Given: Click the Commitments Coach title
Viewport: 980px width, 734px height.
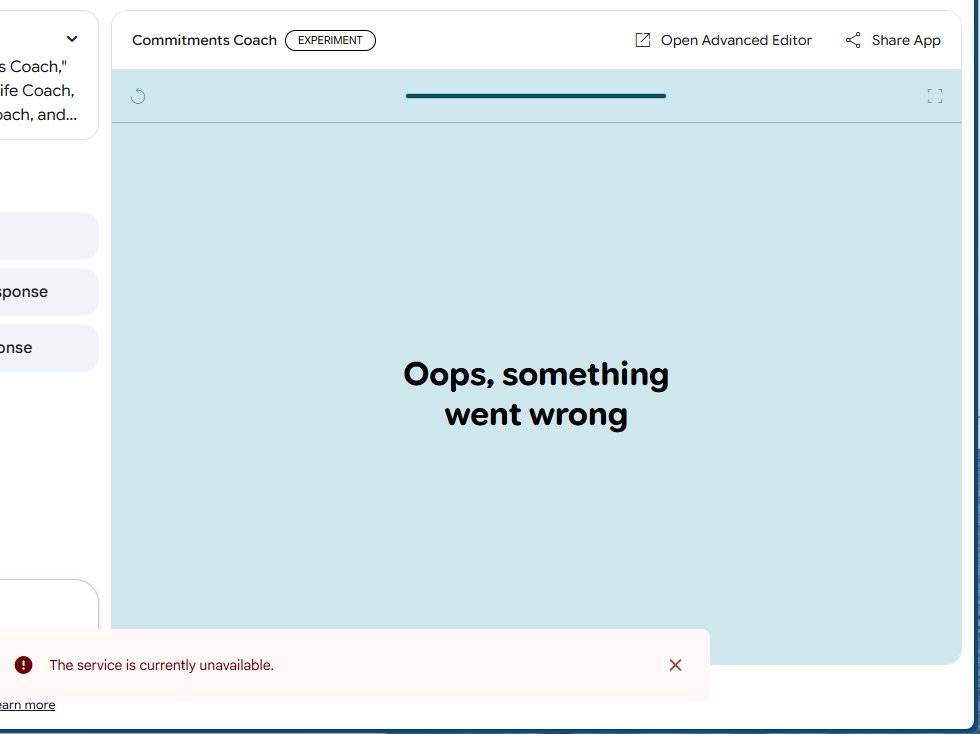Looking at the screenshot, I should (x=204, y=40).
